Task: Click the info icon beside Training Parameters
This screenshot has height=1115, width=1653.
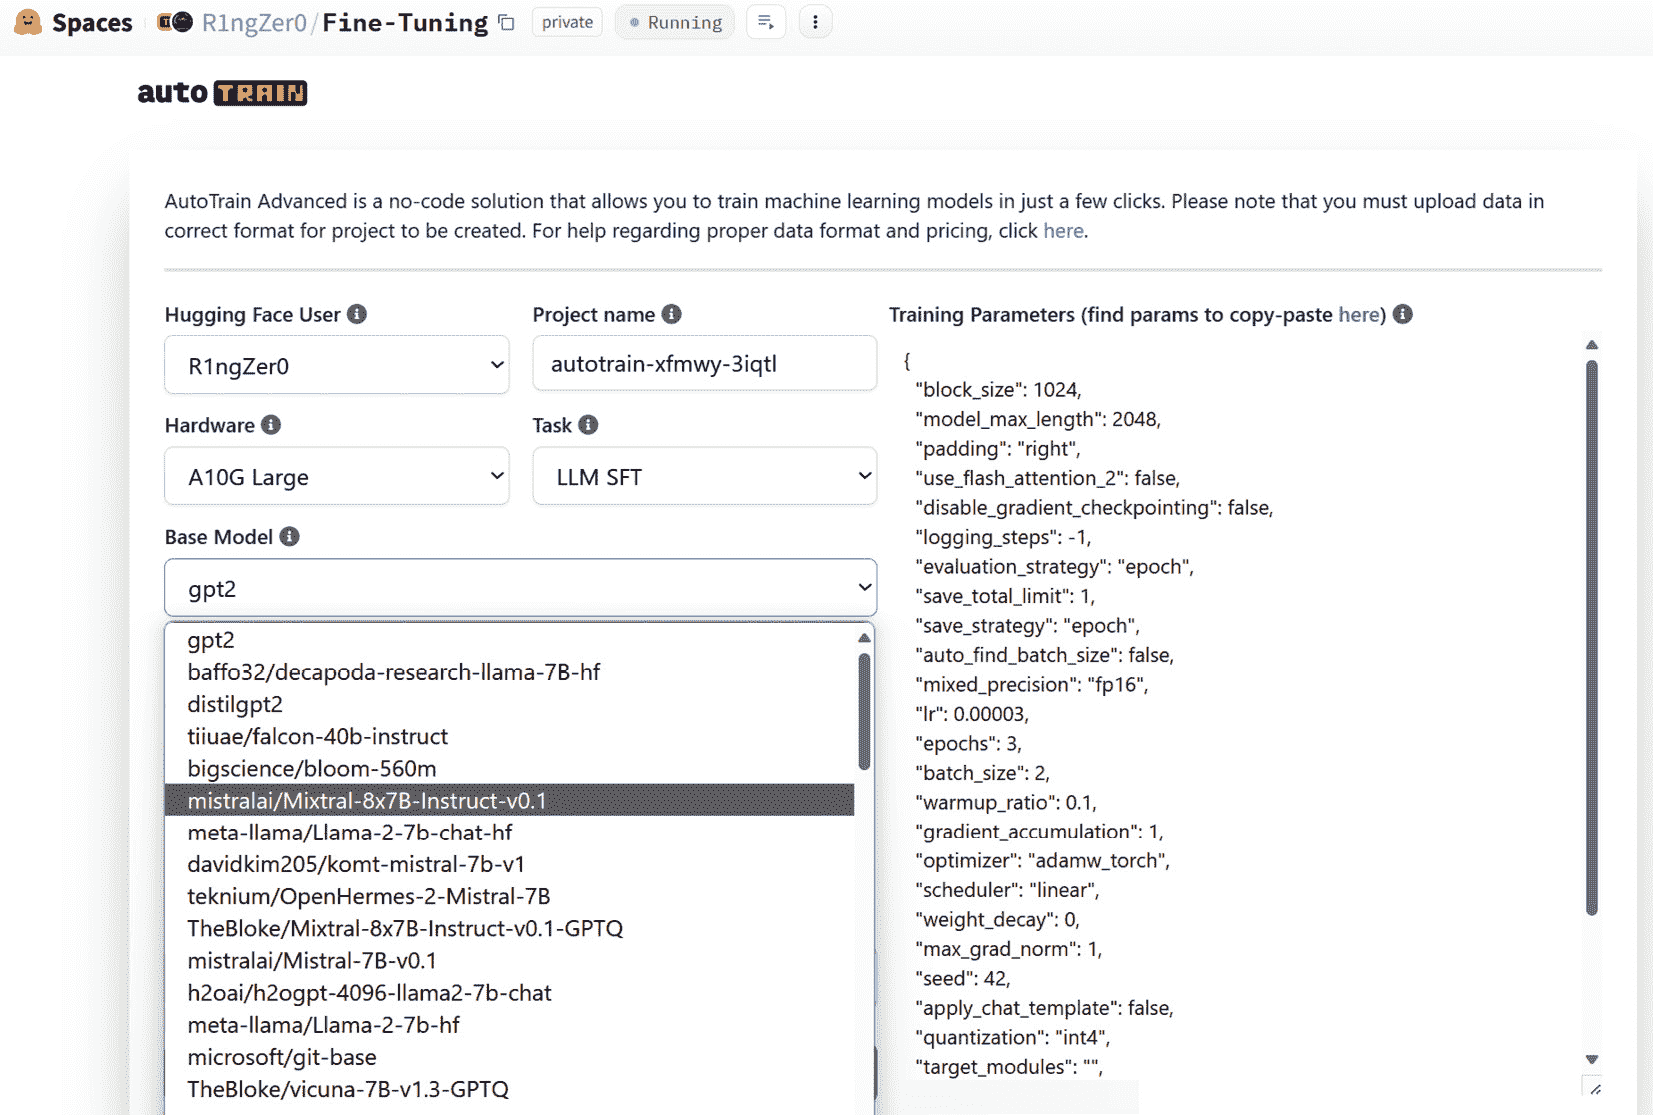Action: [1403, 314]
